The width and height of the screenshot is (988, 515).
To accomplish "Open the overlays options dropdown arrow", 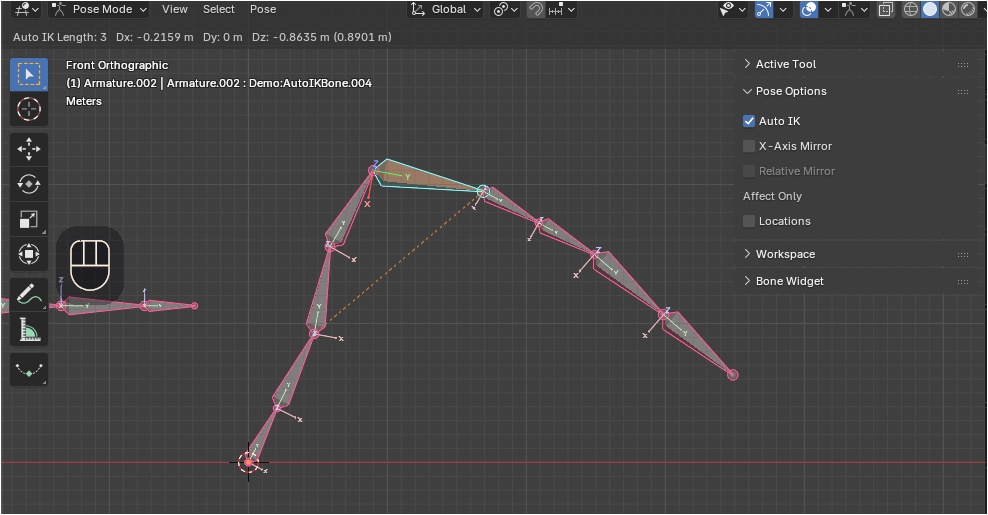I will point(828,9).
